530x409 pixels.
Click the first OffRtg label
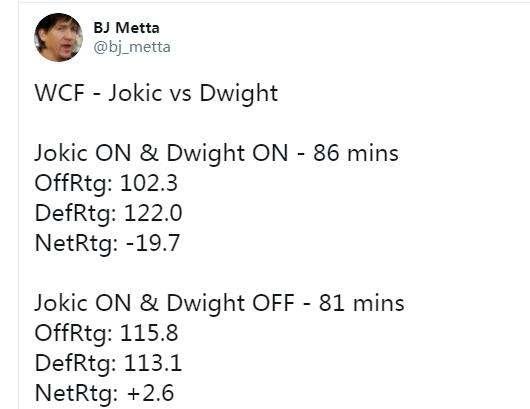point(74,184)
